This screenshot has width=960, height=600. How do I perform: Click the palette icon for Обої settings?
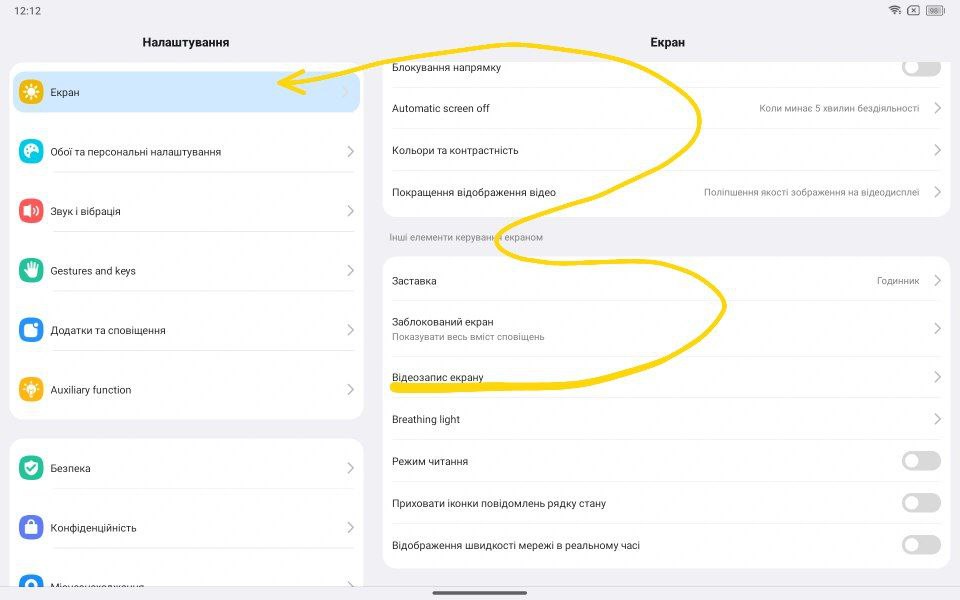[31, 152]
